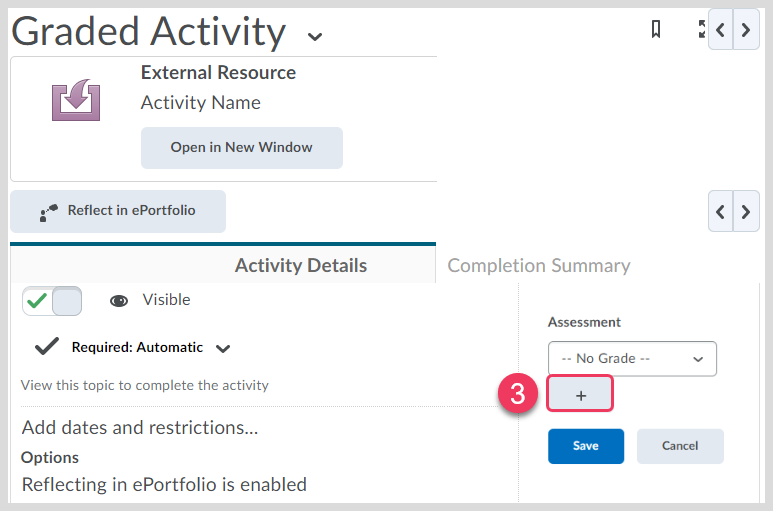Toggle the visibility switch off

point(52,301)
